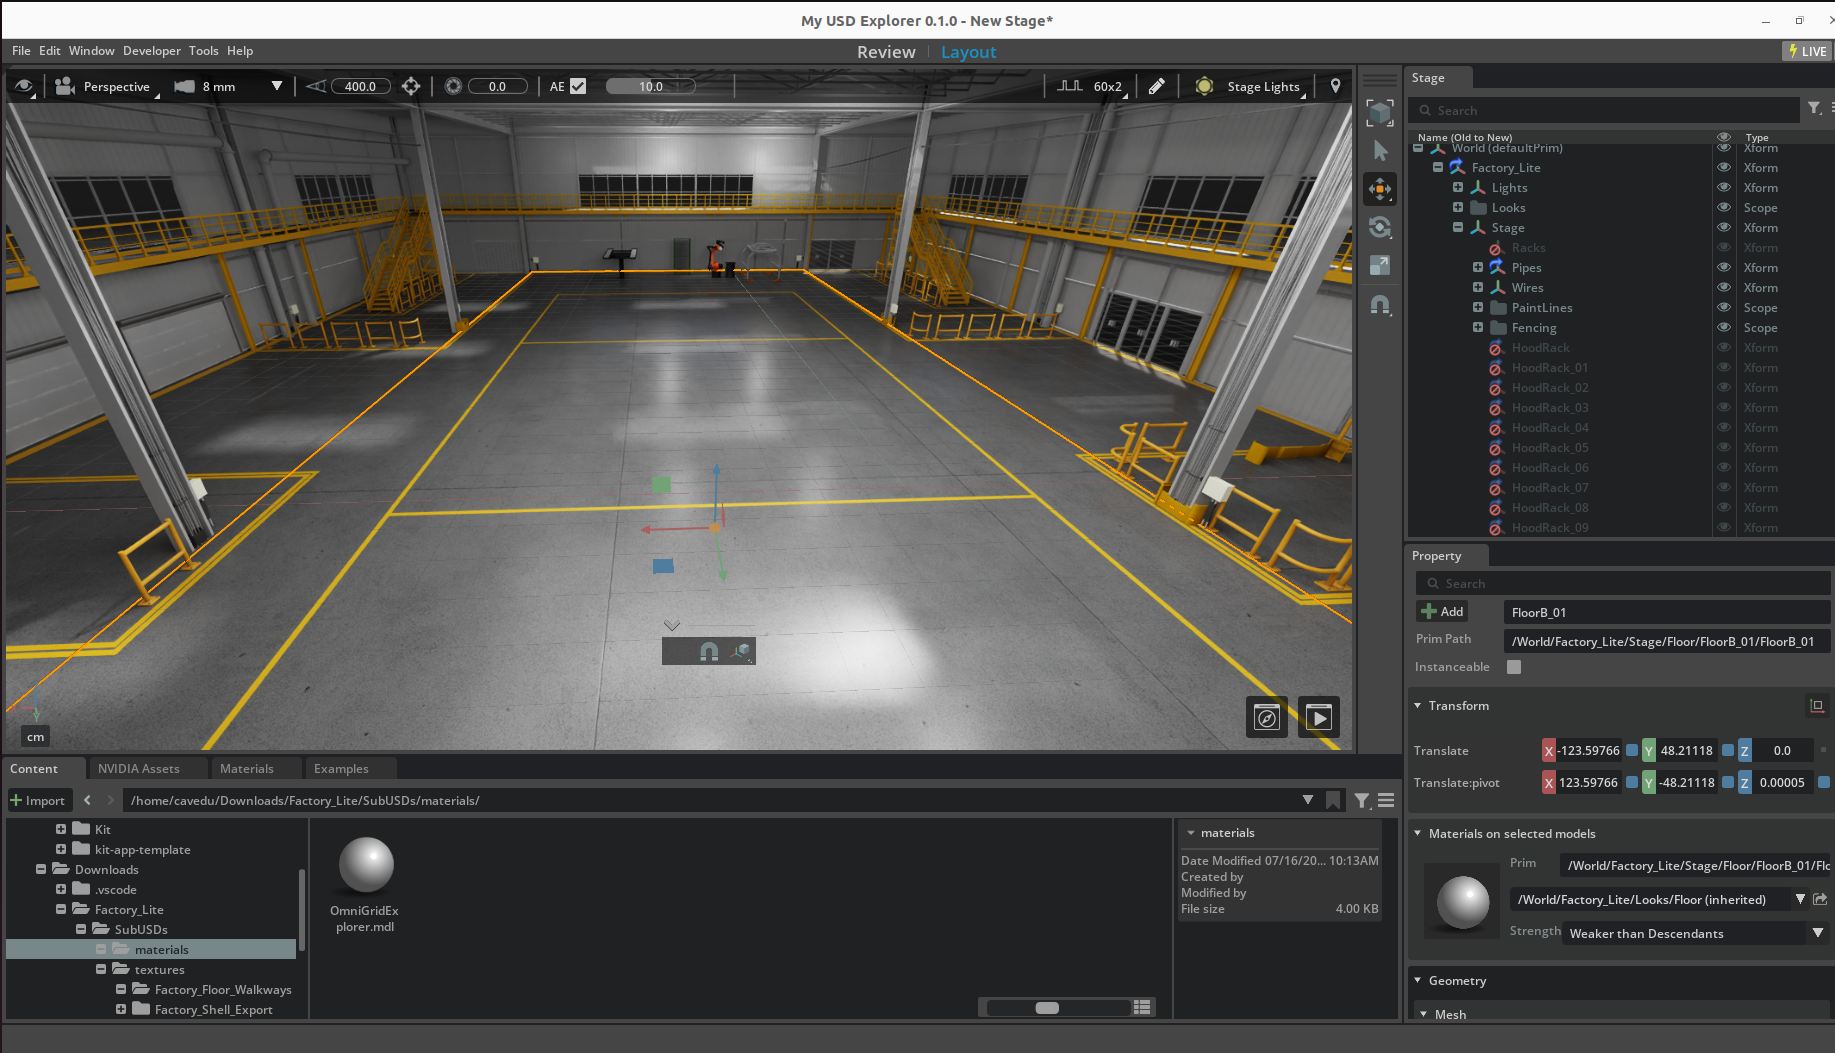Expand the Lights tree item
Image resolution: width=1835 pixels, height=1053 pixels.
coord(1458,188)
